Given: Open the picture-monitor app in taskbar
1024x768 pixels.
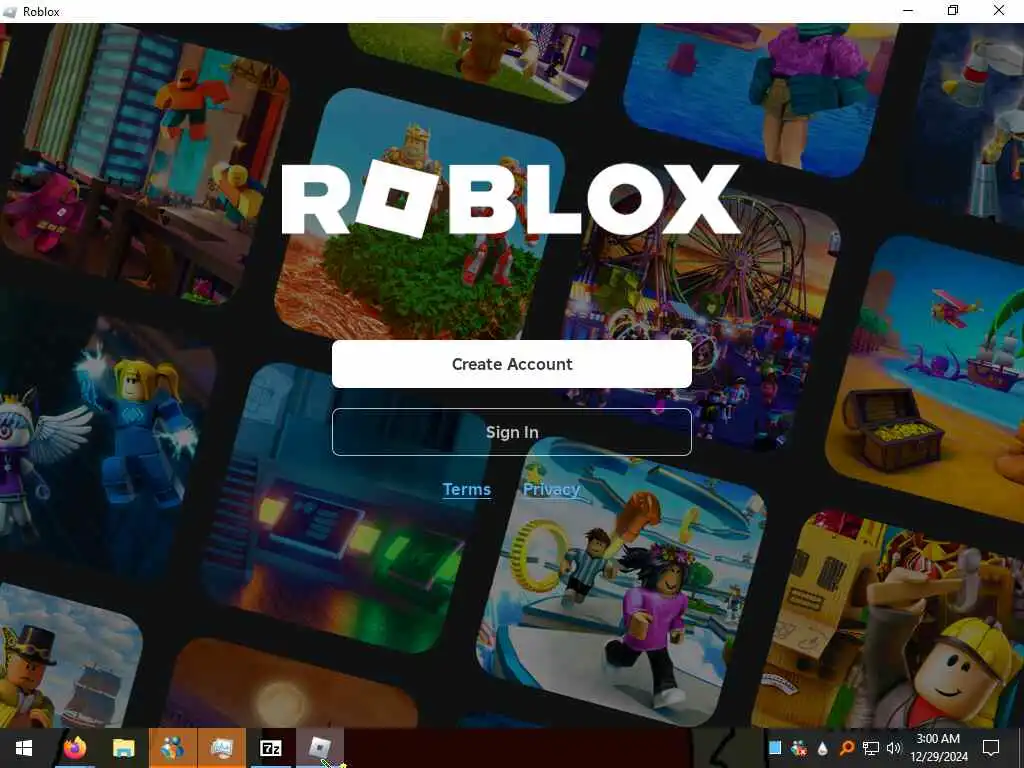Looking at the screenshot, I should tap(221, 748).
